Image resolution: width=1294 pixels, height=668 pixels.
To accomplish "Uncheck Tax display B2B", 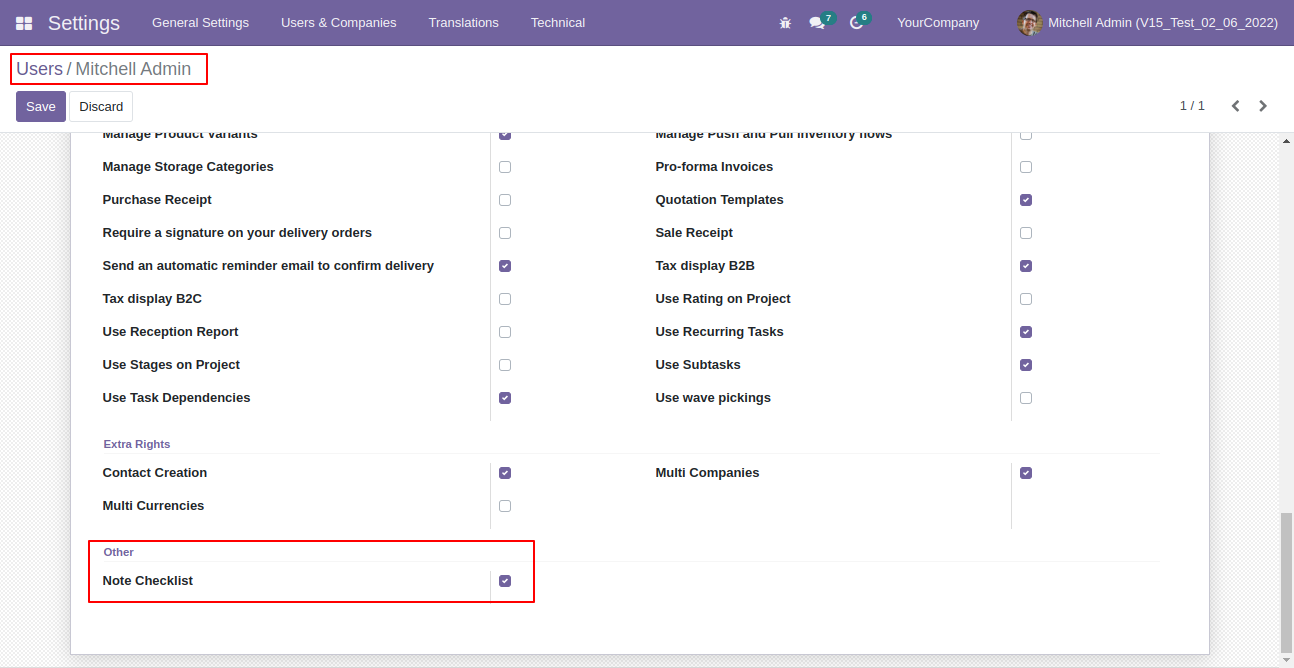I will point(1026,266).
